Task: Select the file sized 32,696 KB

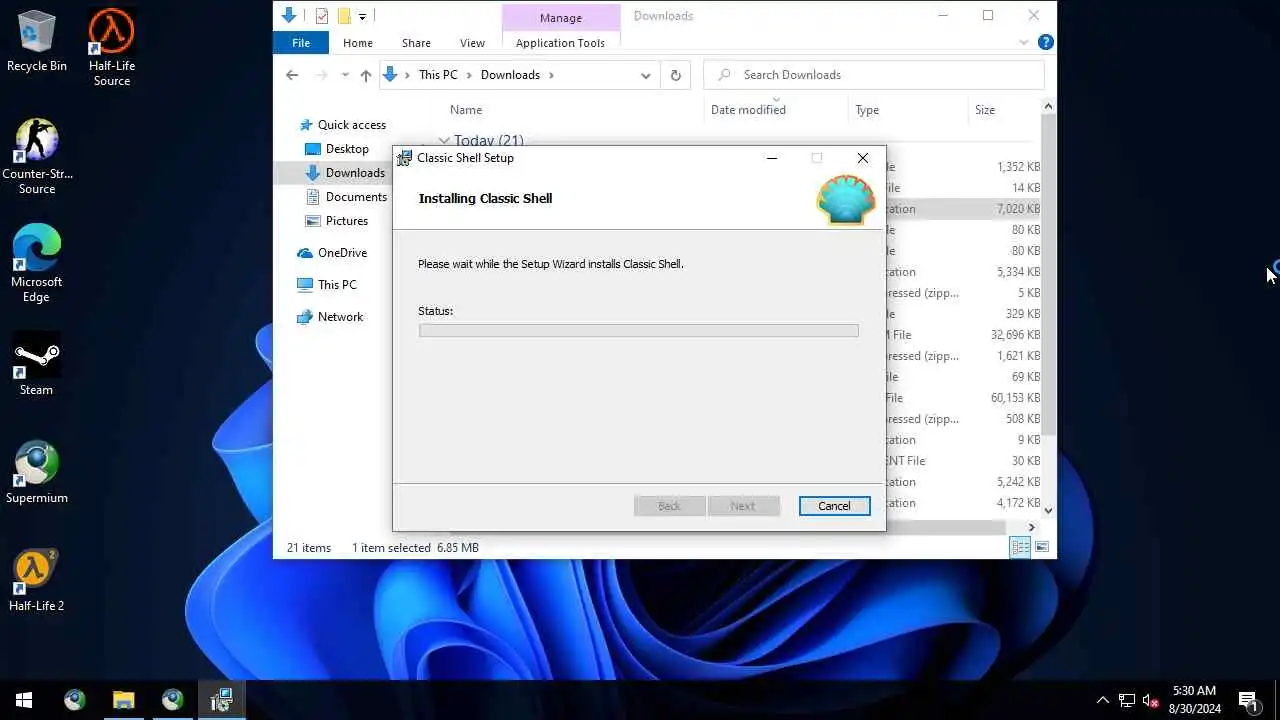Action: [963, 335]
